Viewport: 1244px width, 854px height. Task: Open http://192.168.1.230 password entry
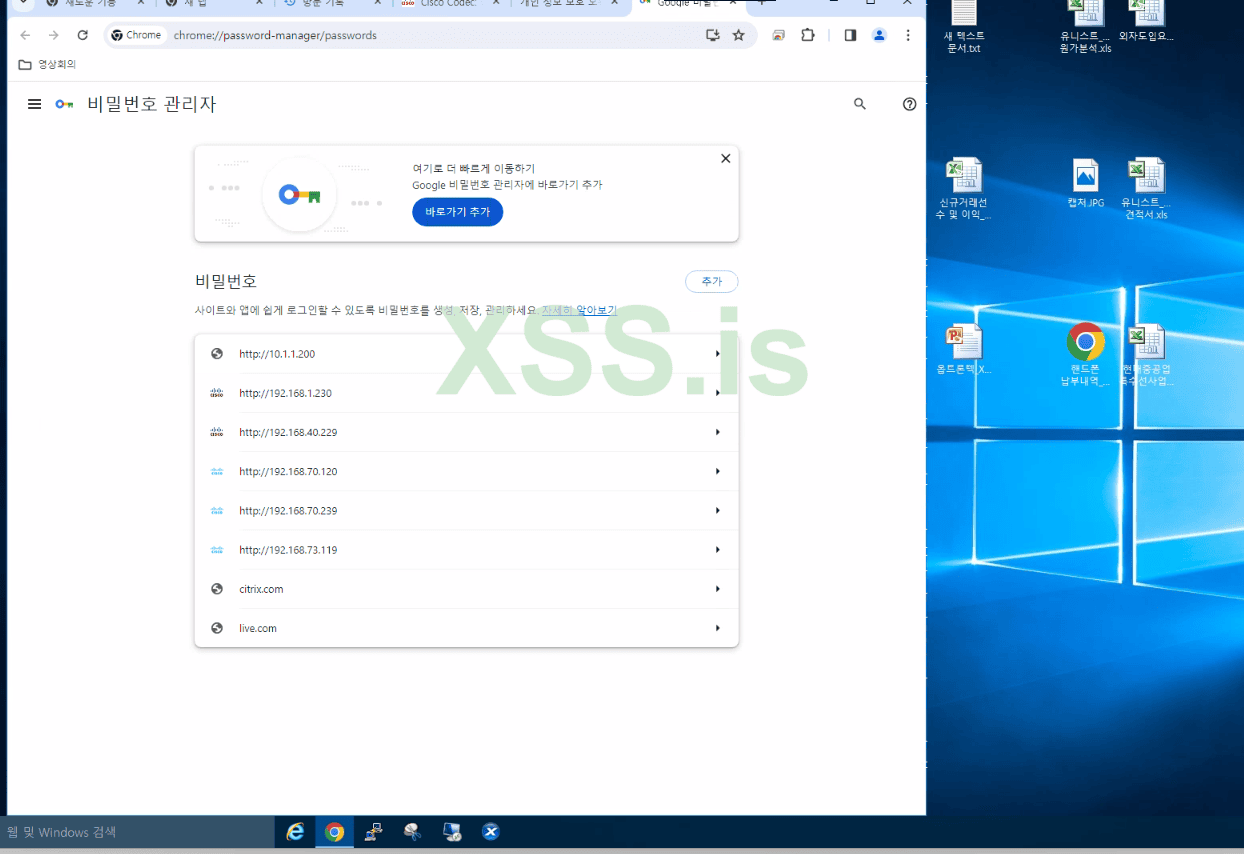[x=466, y=393]
